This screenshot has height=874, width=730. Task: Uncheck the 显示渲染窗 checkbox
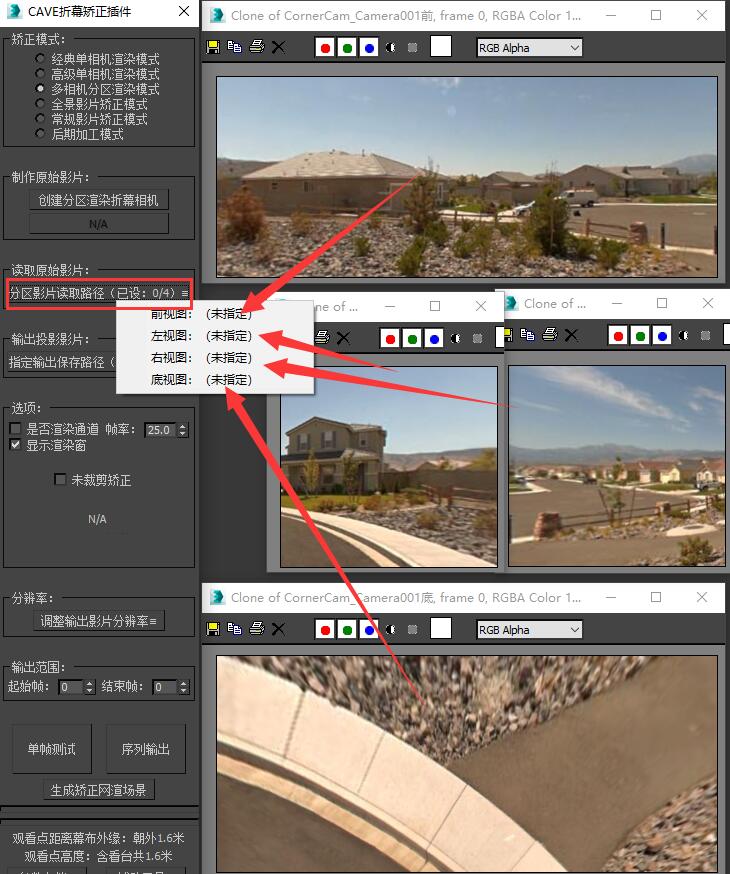tap(16, 445)
